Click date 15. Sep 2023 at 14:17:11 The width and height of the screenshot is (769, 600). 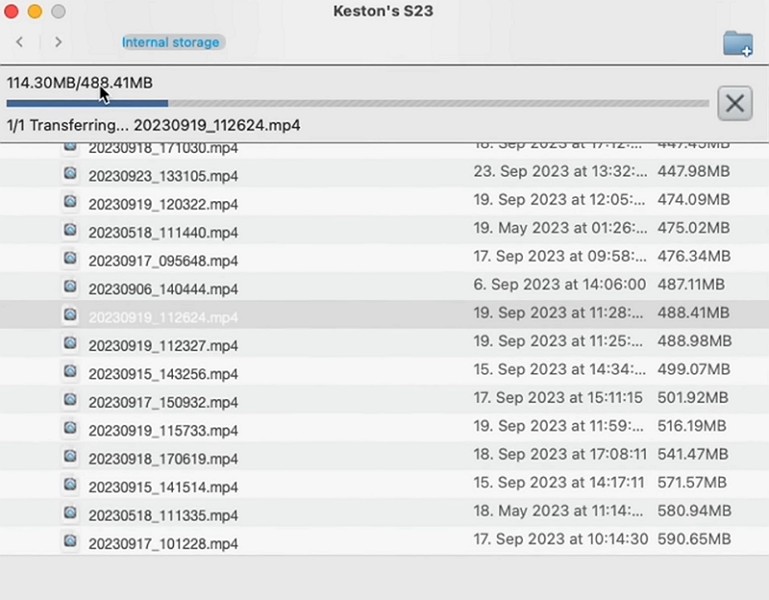pyautogui.click(x=559, y=483)
